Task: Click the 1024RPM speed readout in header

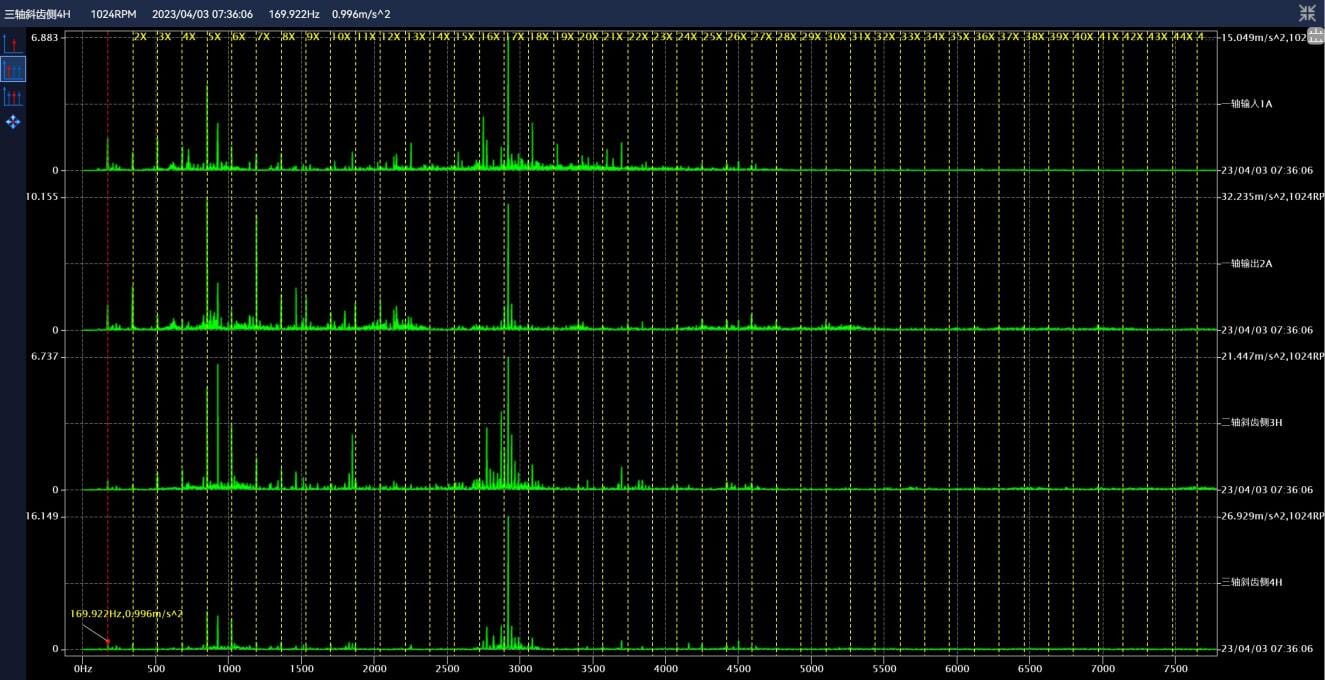Action: 113,14
